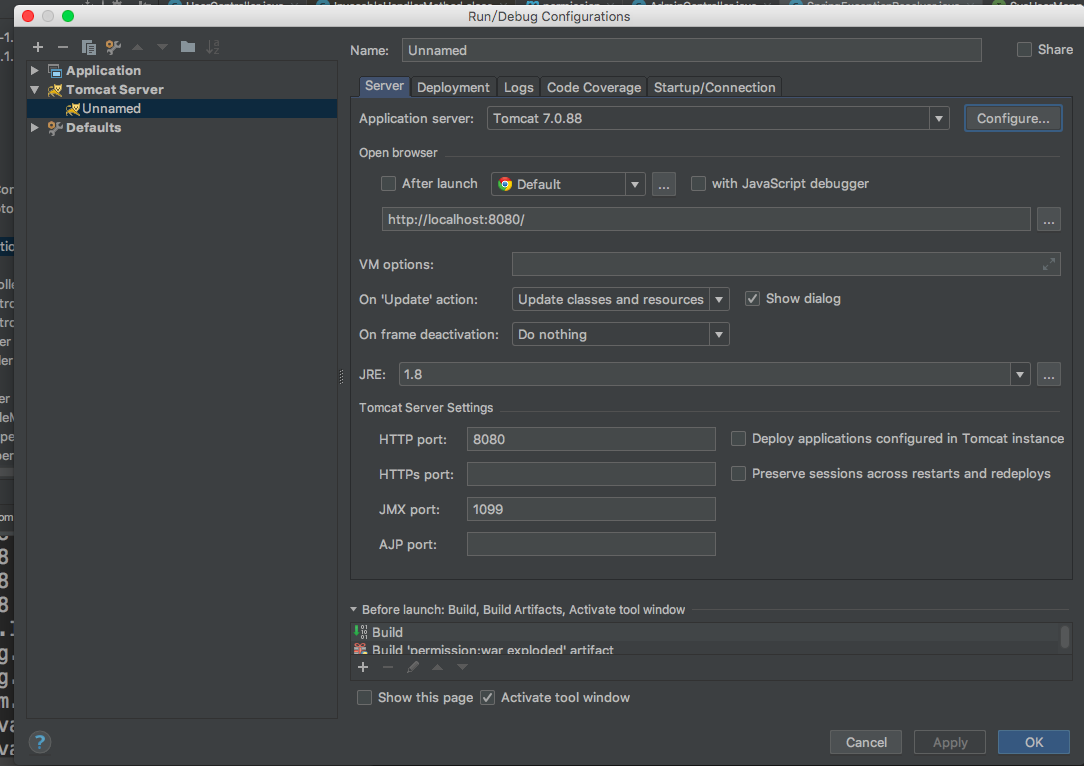This screenshot has width=1084, height=766.
Task: Expand the Application tree node
Action: [35, 71]
